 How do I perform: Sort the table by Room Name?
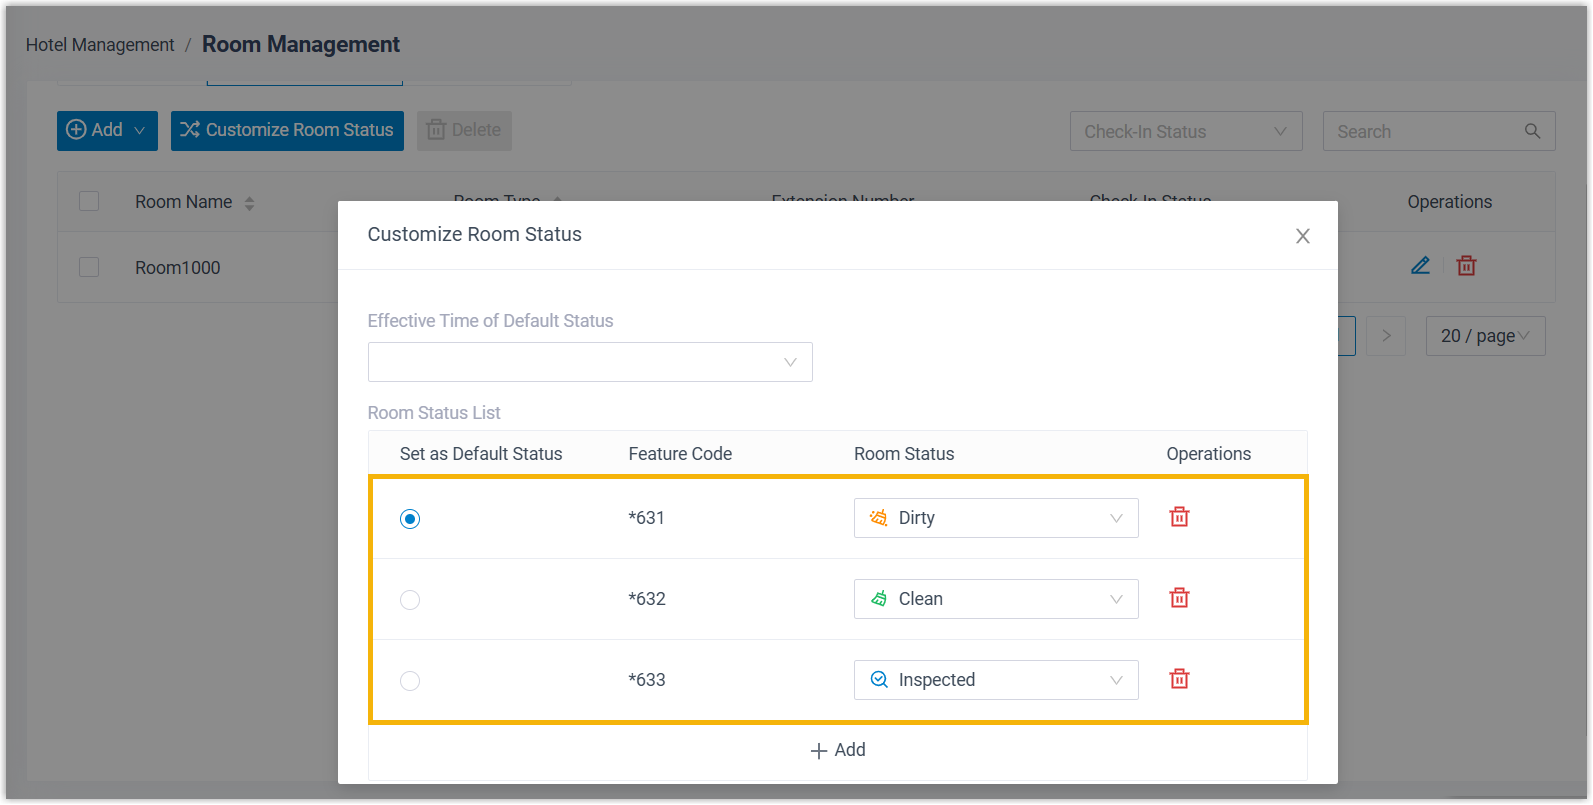(249, 203)
